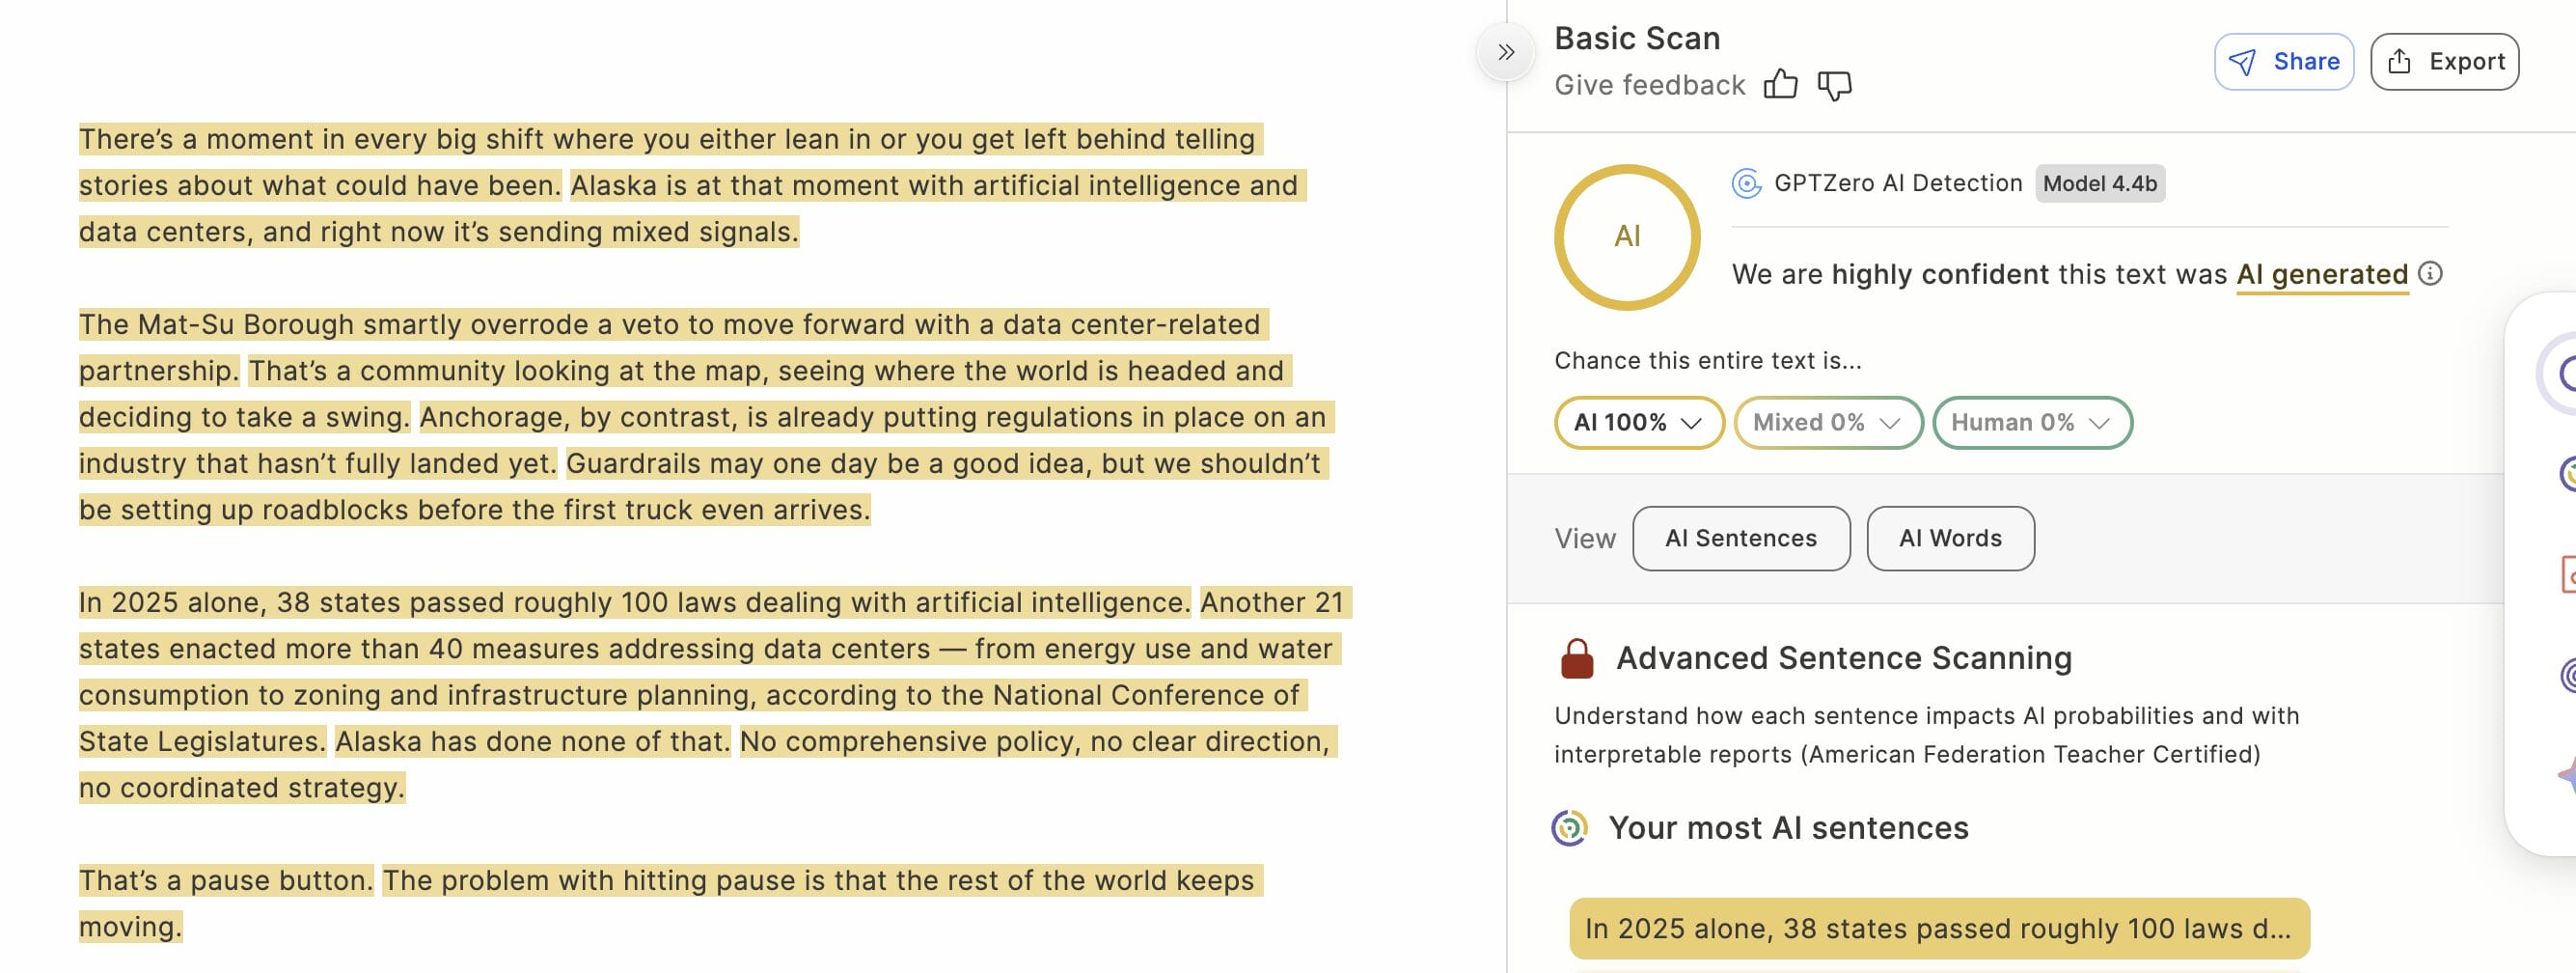Expand the Mixed 0% dropdown
The height and width of the screenshot is (973, 2576).
point(1827,423)
